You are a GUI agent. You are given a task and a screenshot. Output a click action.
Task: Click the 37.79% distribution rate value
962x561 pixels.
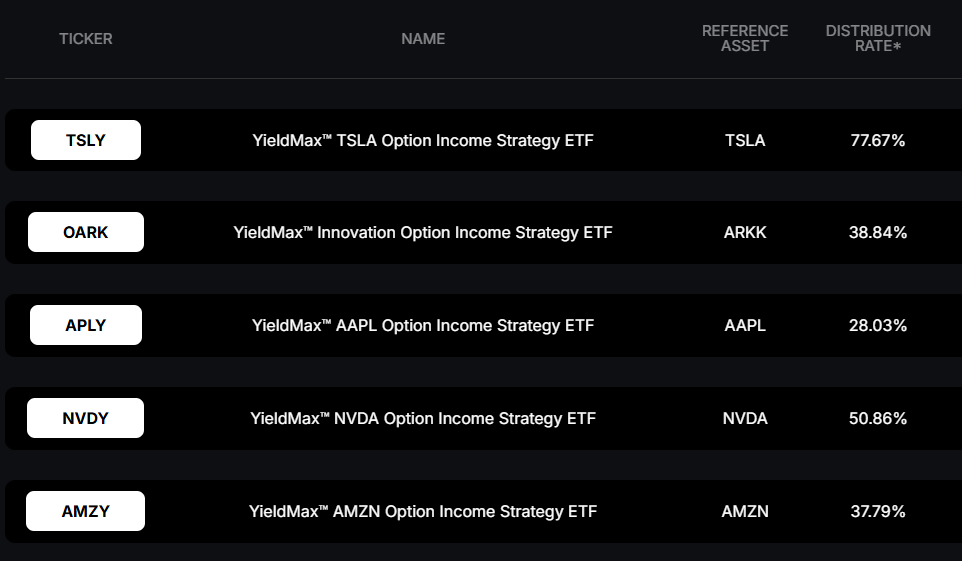click(878, 511)
